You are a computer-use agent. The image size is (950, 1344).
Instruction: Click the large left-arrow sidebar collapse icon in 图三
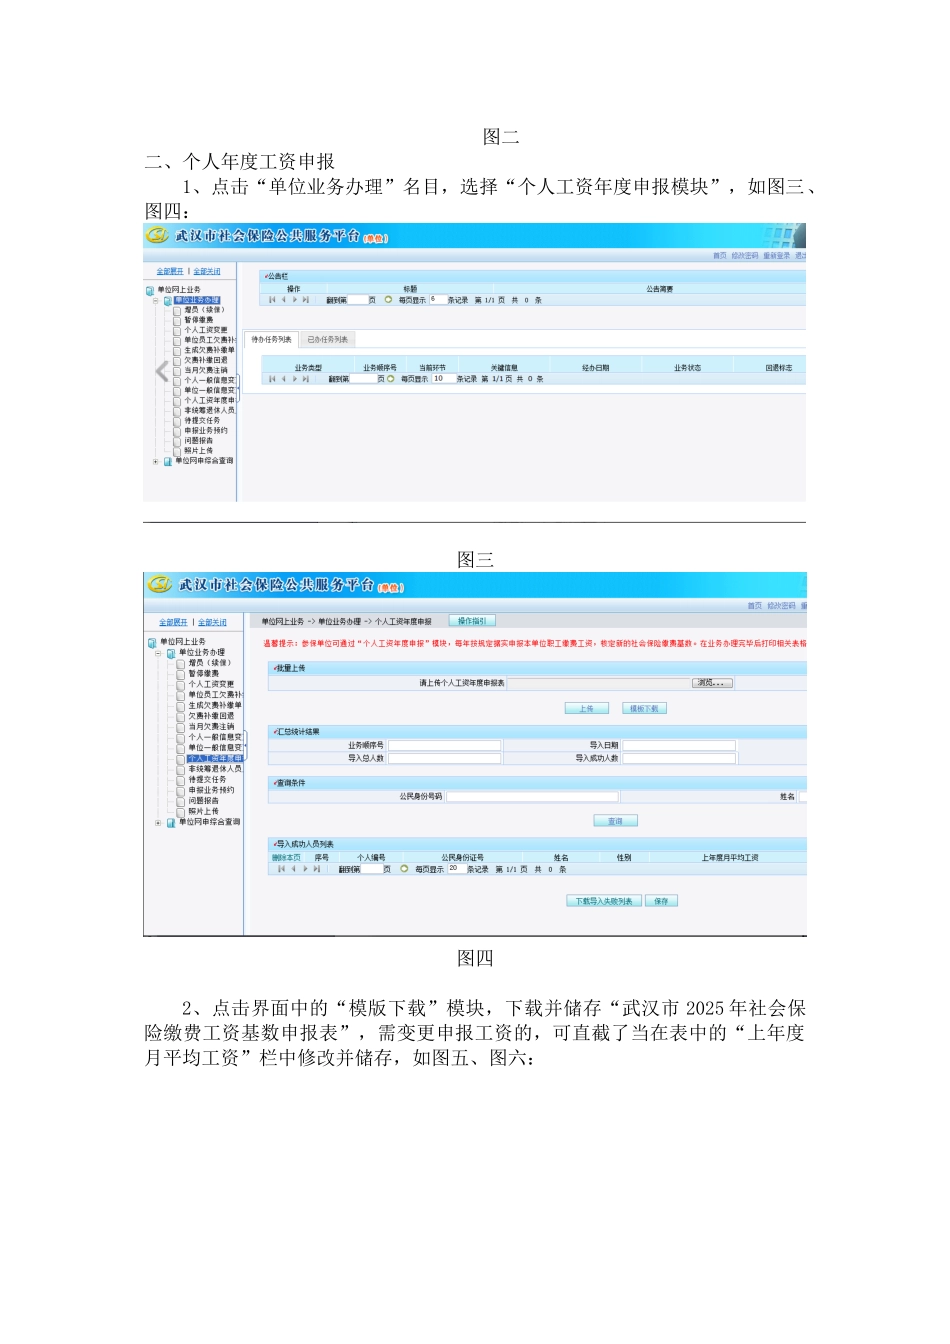click(x=162, y=372)
